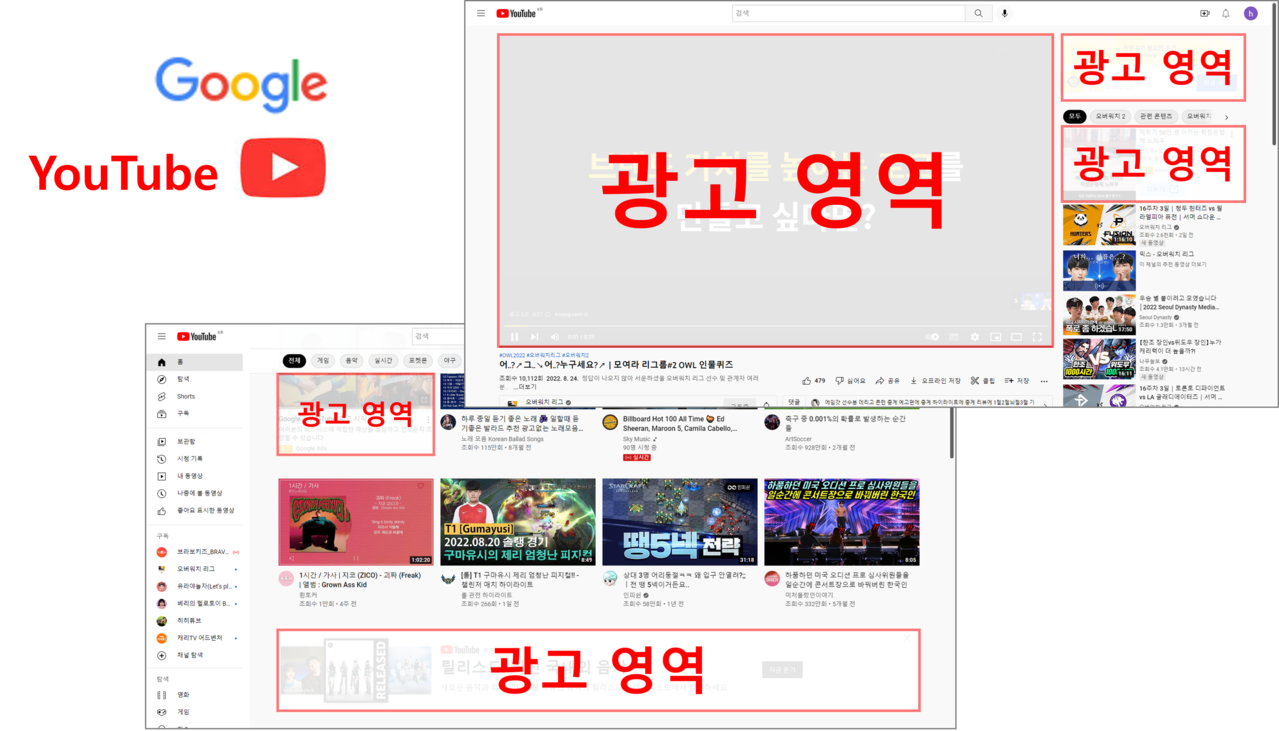Click the search magnifier button in video window
This screenshot has width=1279, height=731.
[979, 13]
